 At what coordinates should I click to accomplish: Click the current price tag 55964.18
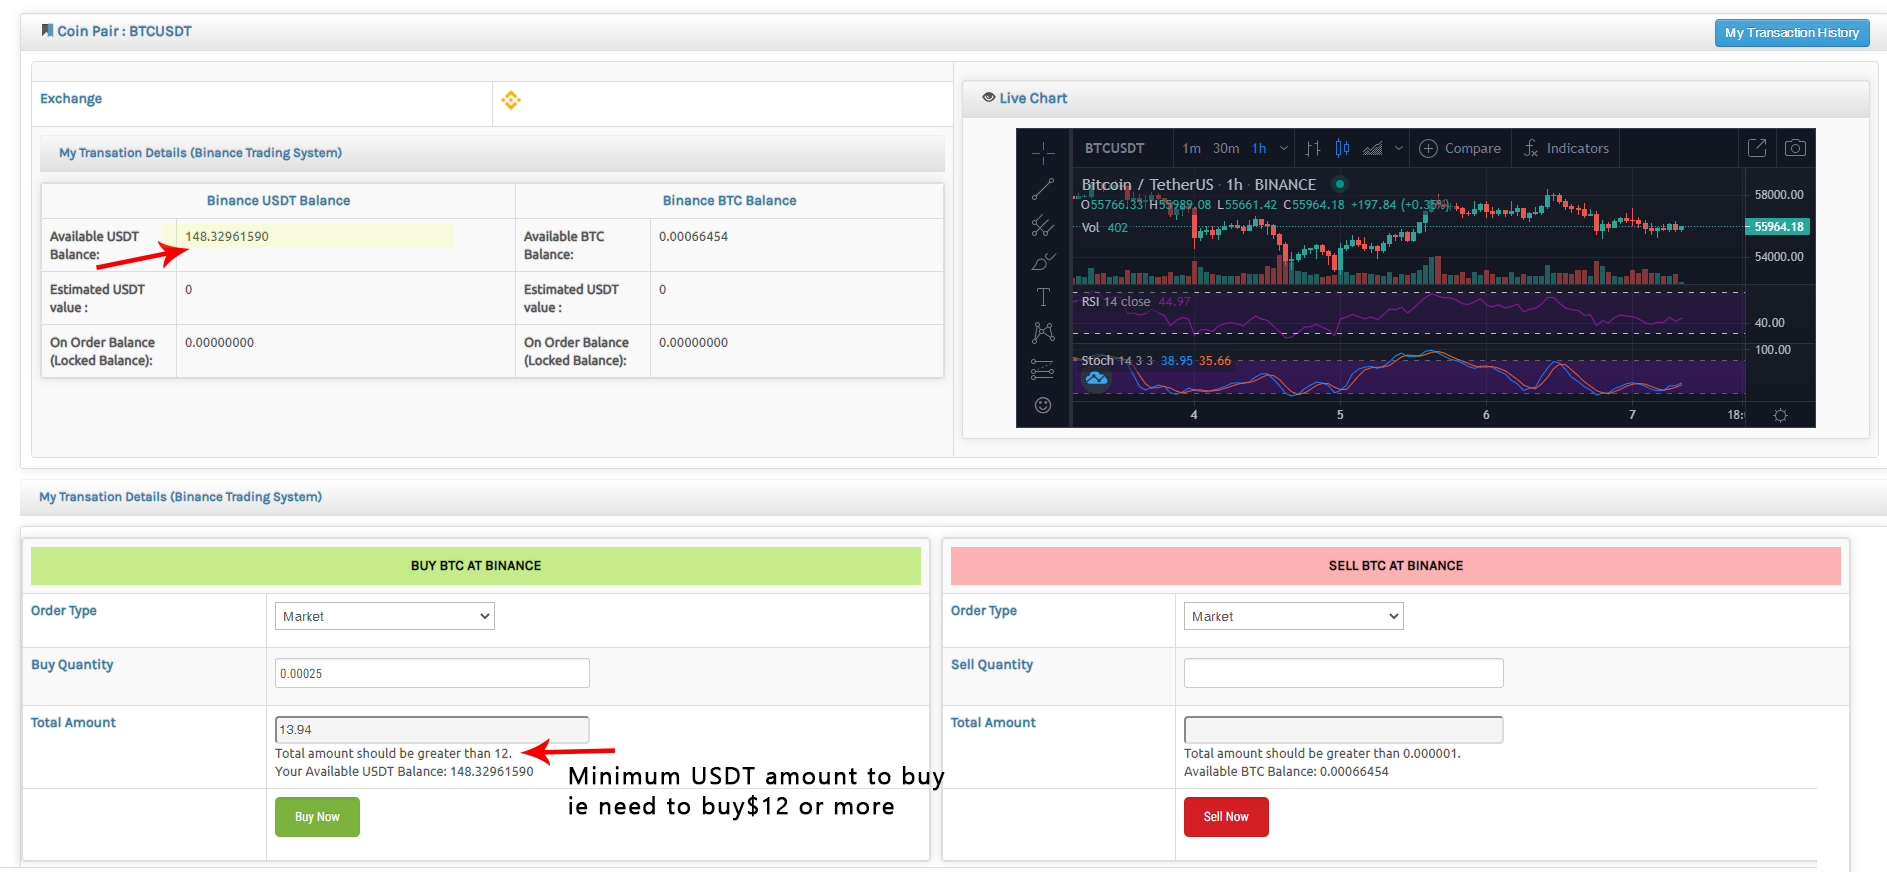pos(1778,227)
